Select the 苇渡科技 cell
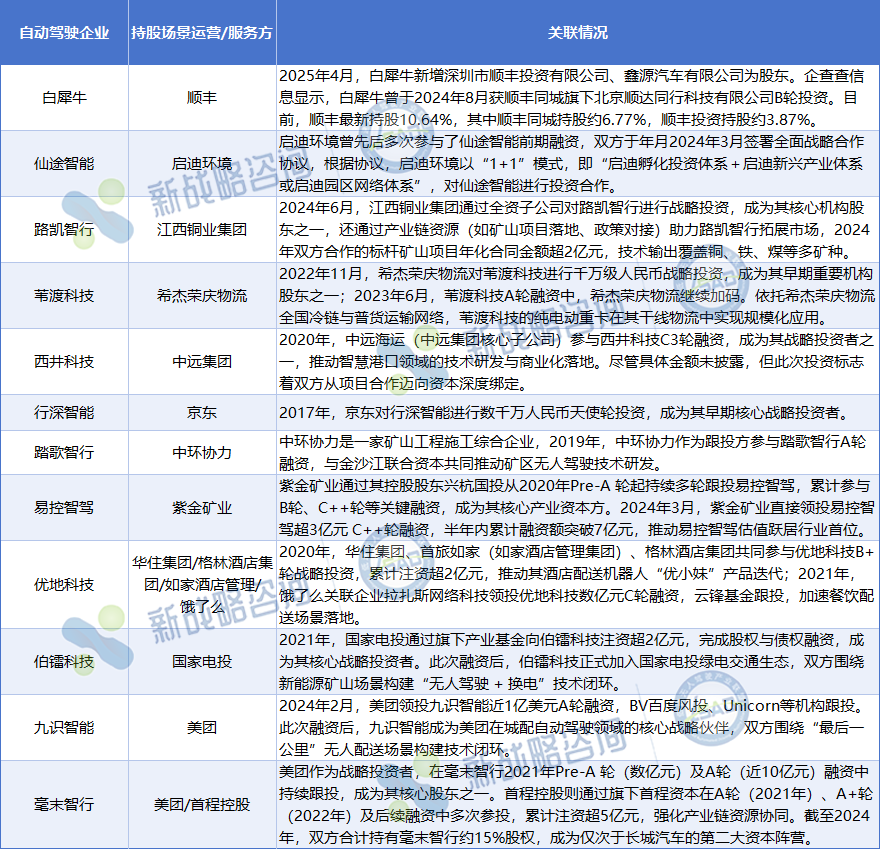 click(64, 295)
